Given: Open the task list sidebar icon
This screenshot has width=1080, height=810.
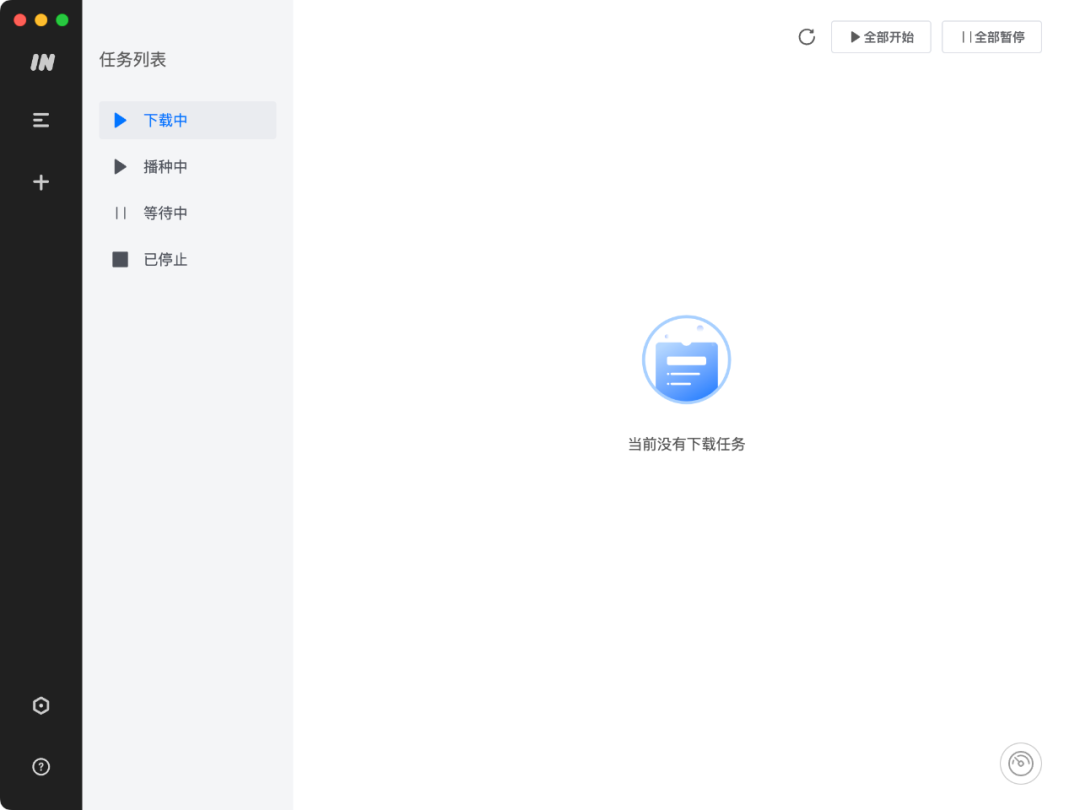Looking at the screenshot, I should click(40, 119).
